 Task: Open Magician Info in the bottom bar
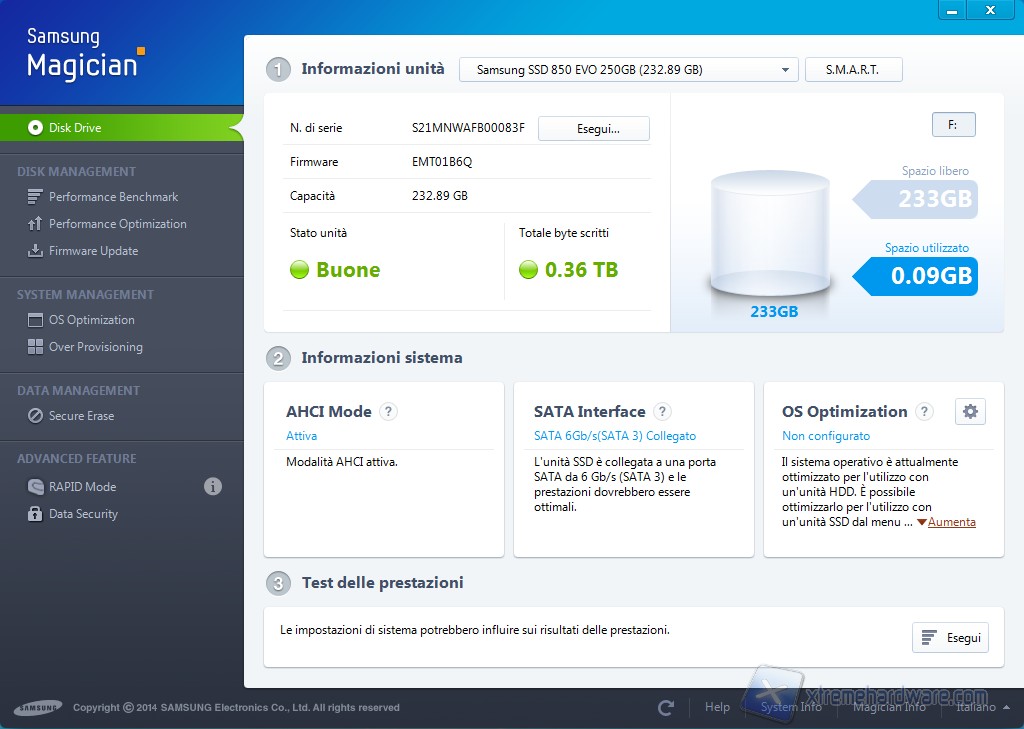(888, 707)
